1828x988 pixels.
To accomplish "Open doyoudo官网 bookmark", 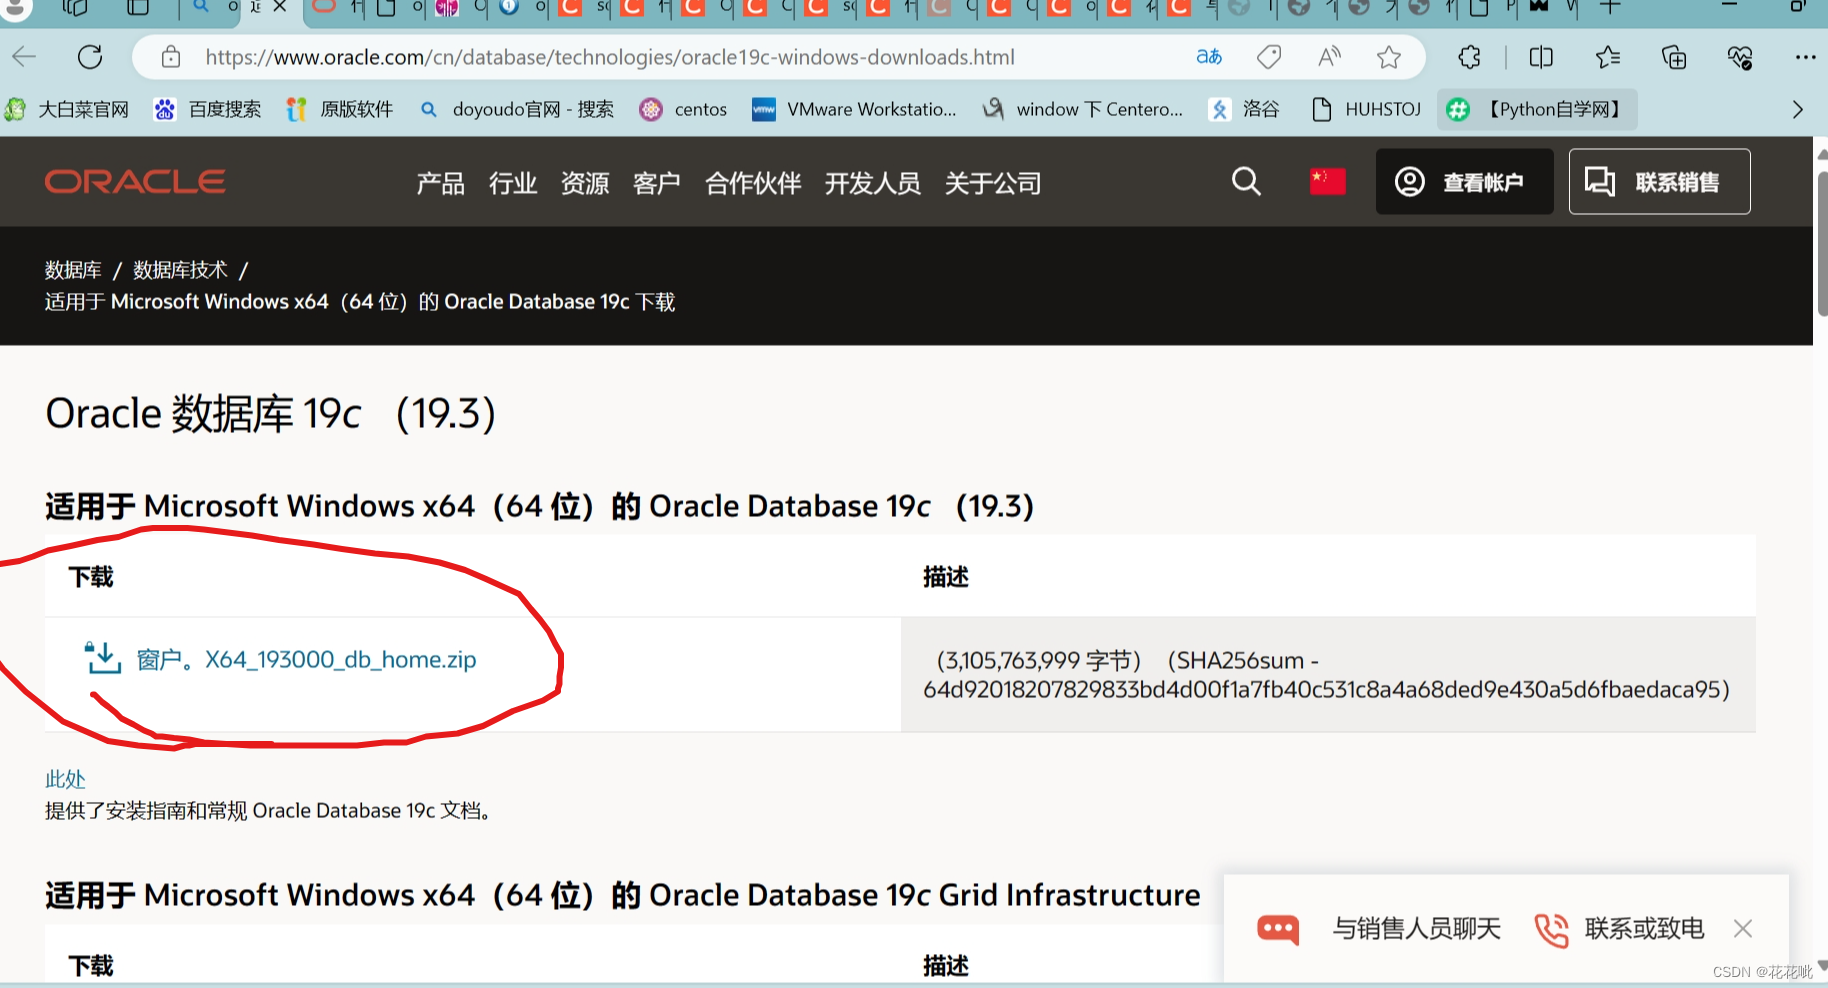I will coord(517,109).
